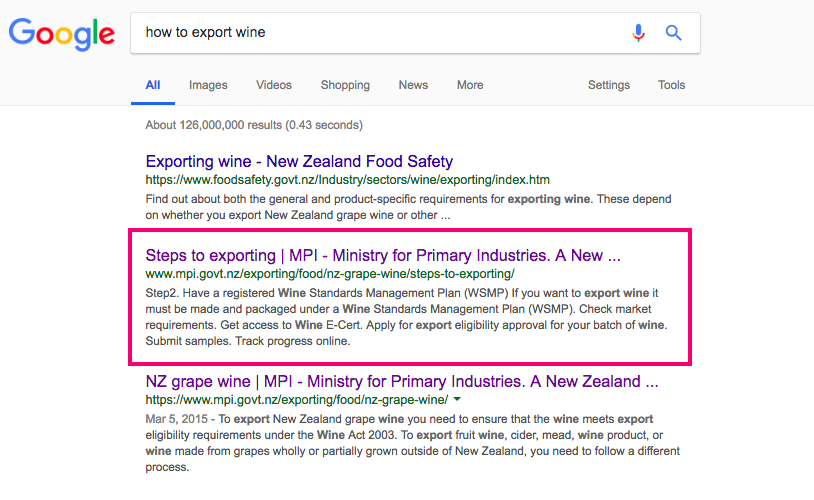Open the Settings menu
Viewport: 814px width, 500px height.
(x=608, y=85)
